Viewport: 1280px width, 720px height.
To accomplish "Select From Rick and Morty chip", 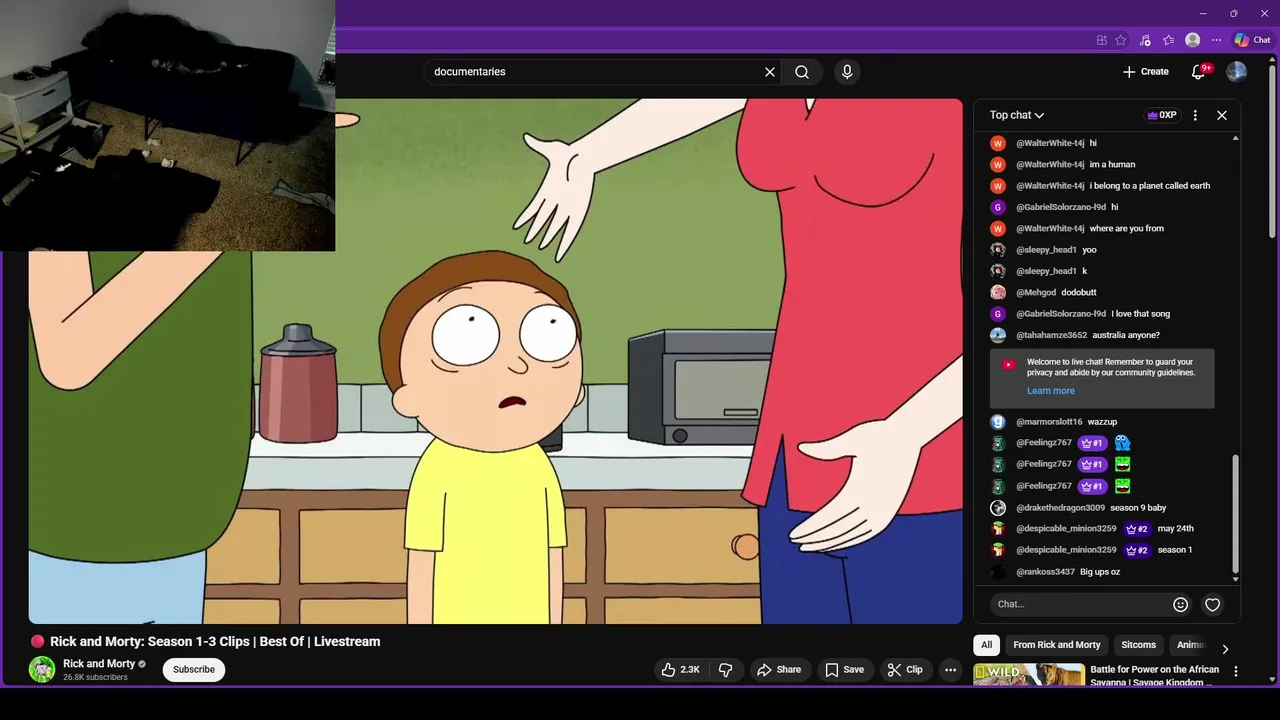I will (x=1056, y=645).
